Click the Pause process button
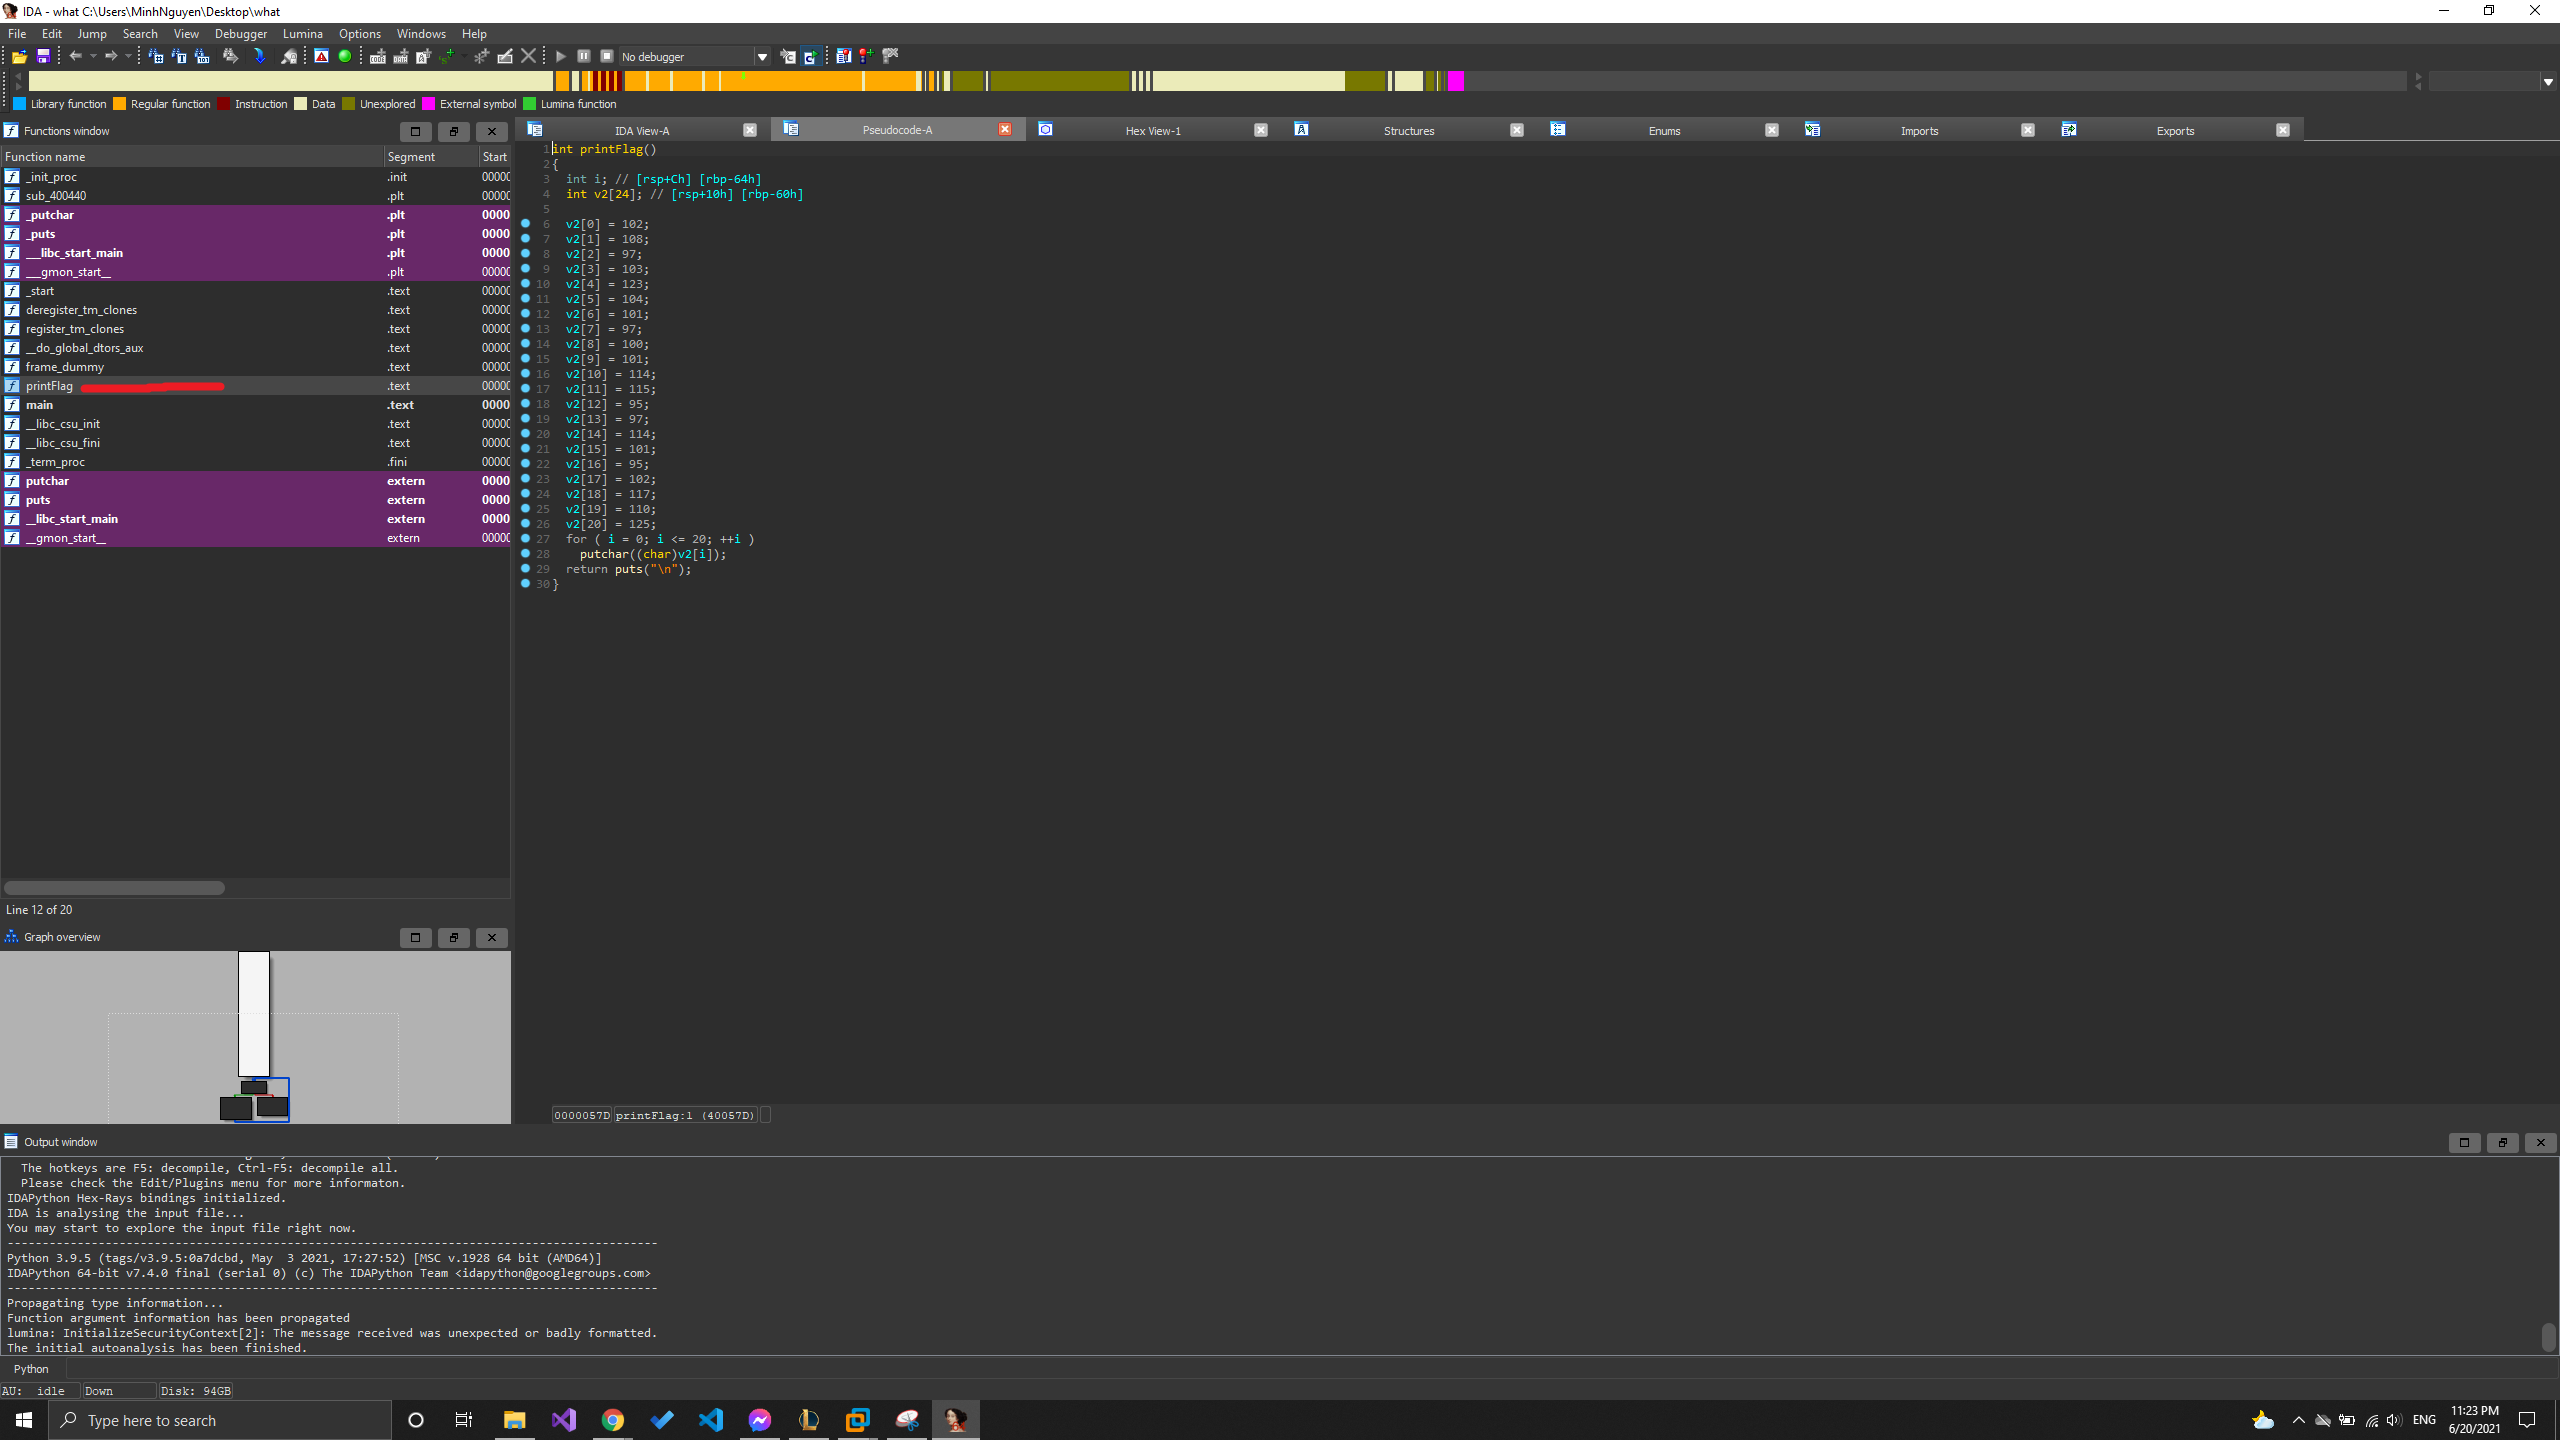The height and width of the screenshot is (1440, 2560). [x=584, y=57]
